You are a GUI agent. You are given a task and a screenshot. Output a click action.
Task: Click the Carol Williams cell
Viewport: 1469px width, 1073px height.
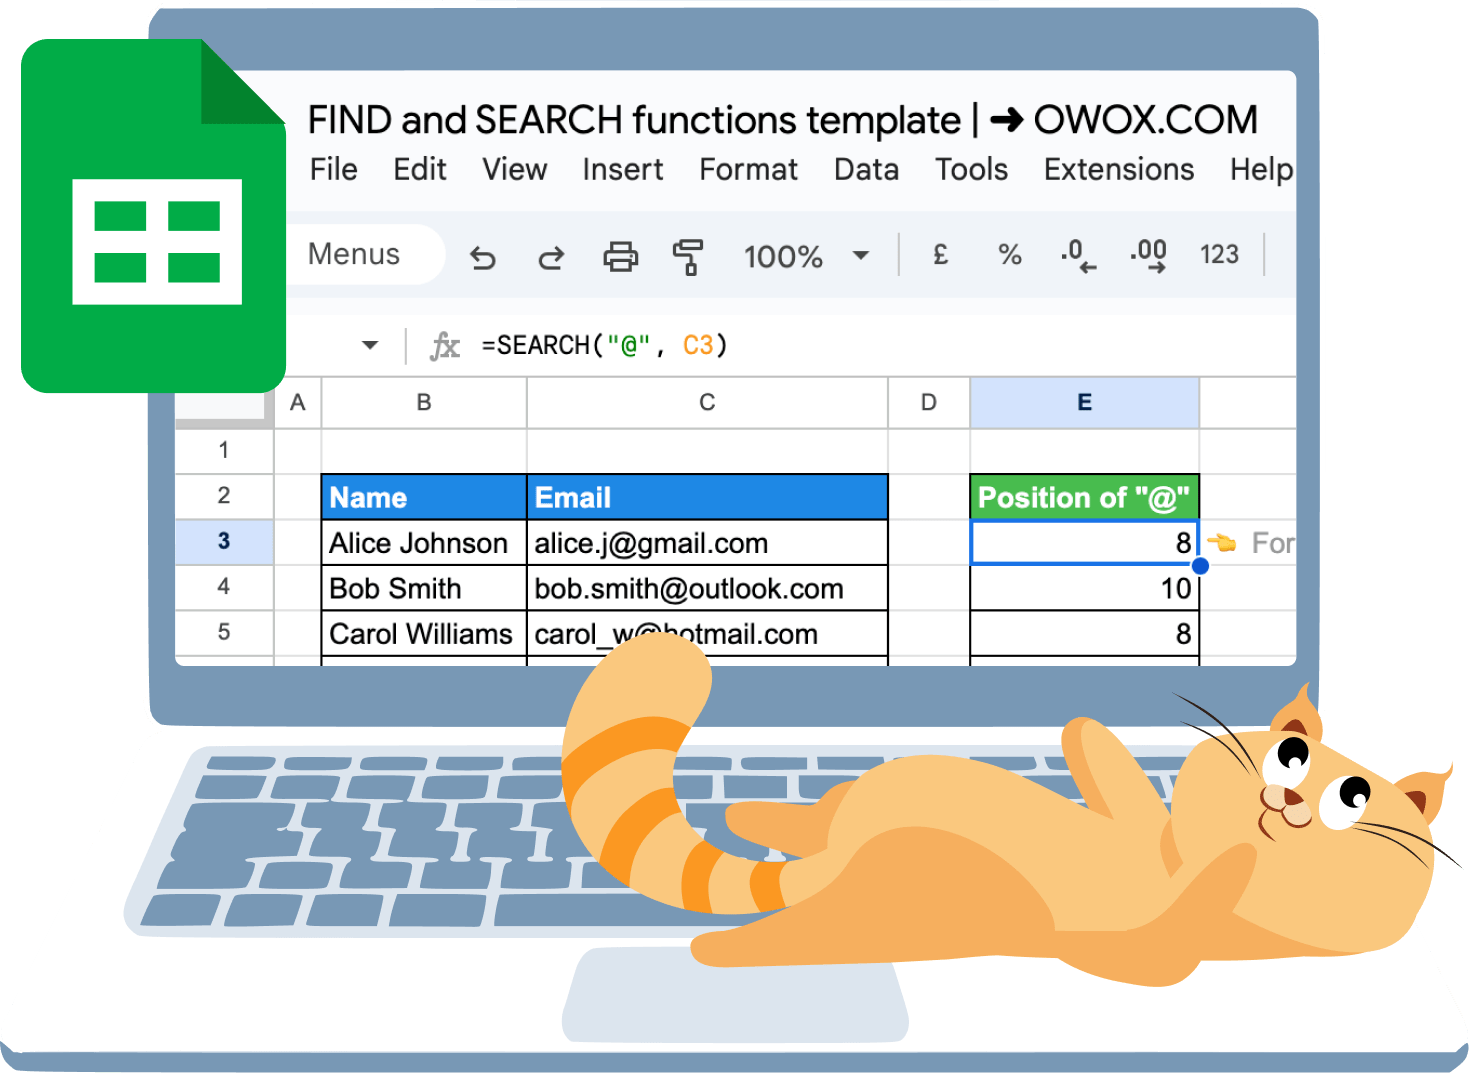[424, 634]
